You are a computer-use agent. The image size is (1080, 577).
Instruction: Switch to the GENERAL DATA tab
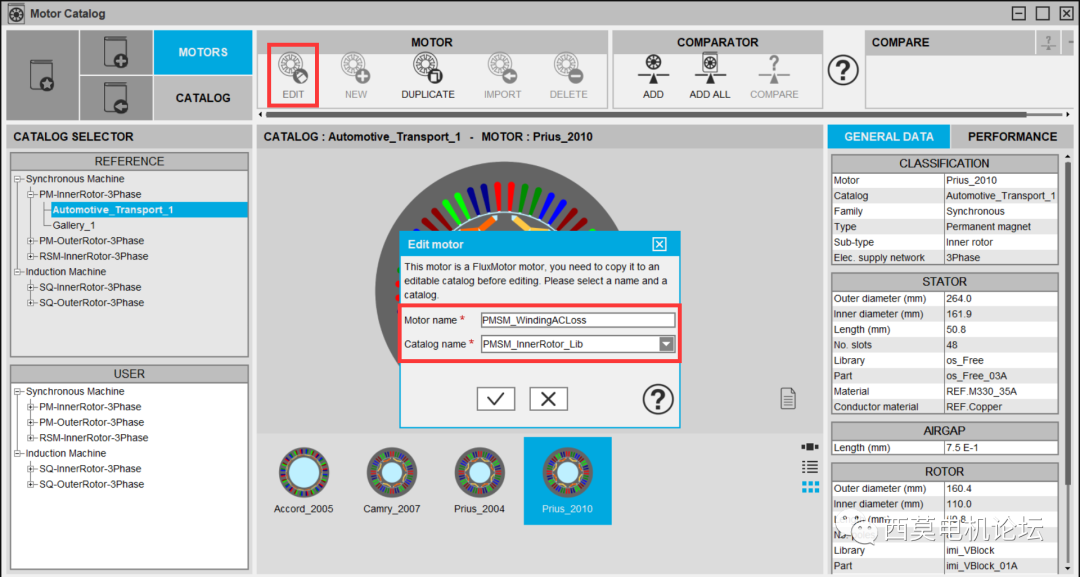click(x=889, y=136)
